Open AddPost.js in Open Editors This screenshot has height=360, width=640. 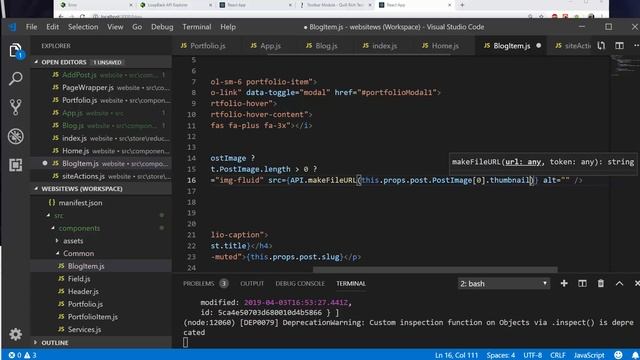(x=101, y=75)
